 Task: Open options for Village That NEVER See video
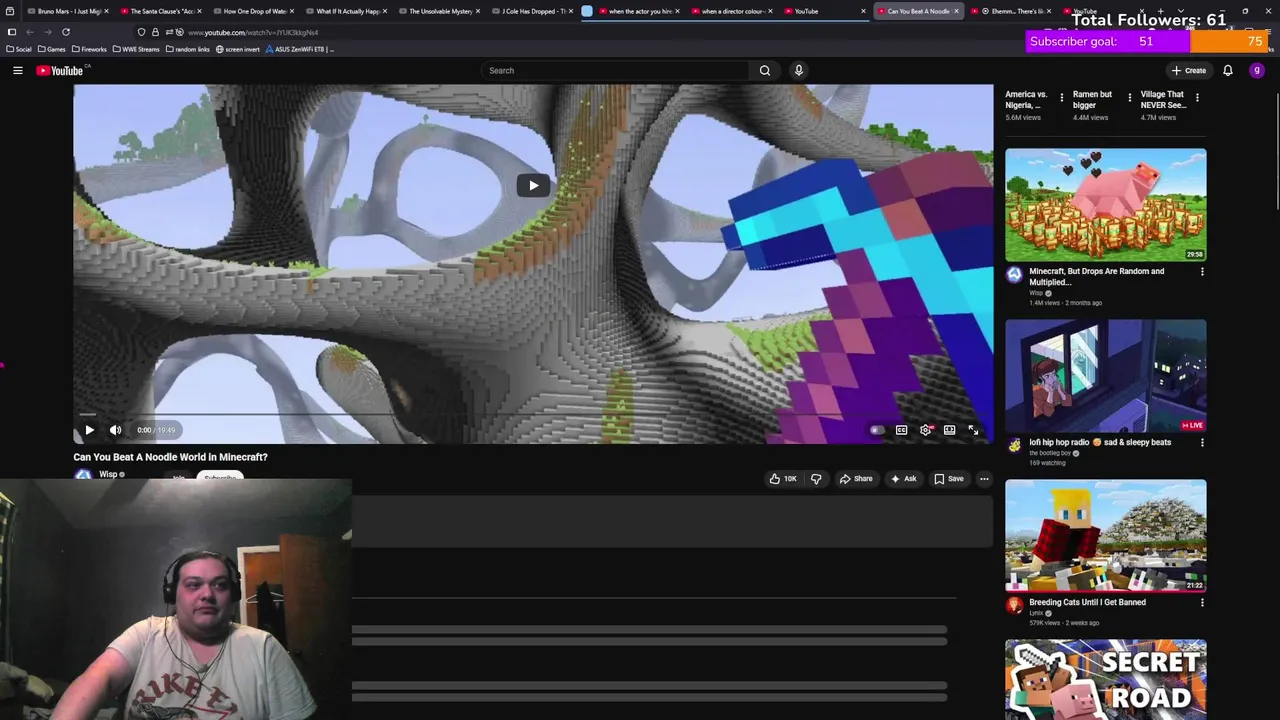click(x=1197, y=98)
